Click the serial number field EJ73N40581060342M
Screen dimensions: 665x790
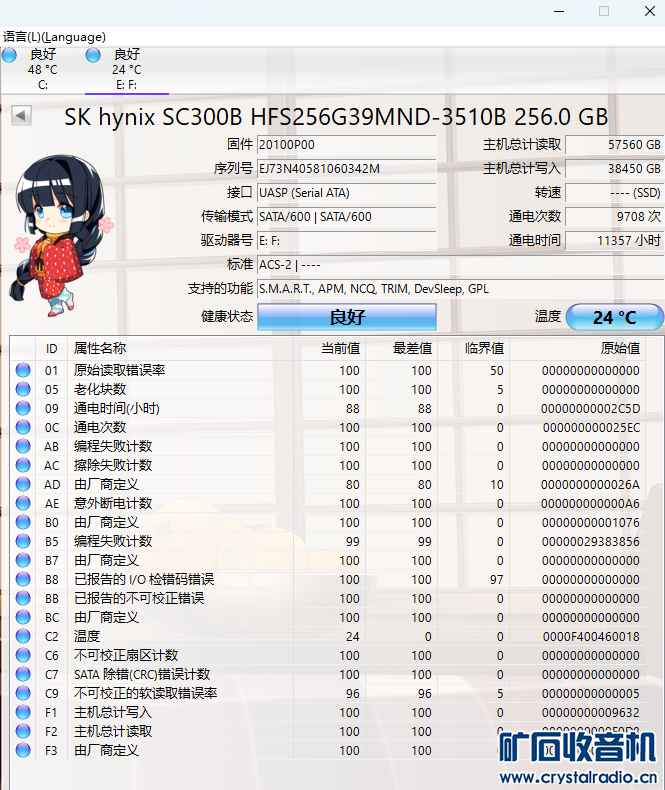[x=347, y=168]
